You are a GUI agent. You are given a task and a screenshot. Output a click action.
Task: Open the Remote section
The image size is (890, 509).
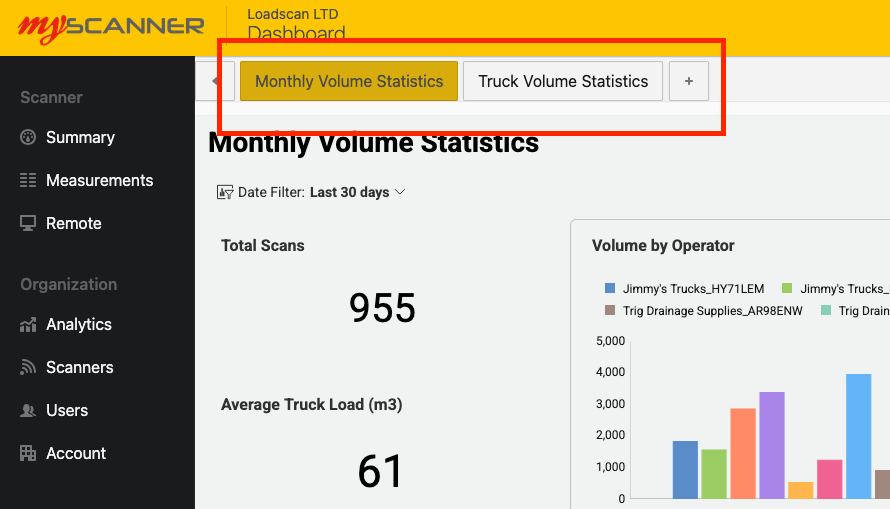[74, 224]
